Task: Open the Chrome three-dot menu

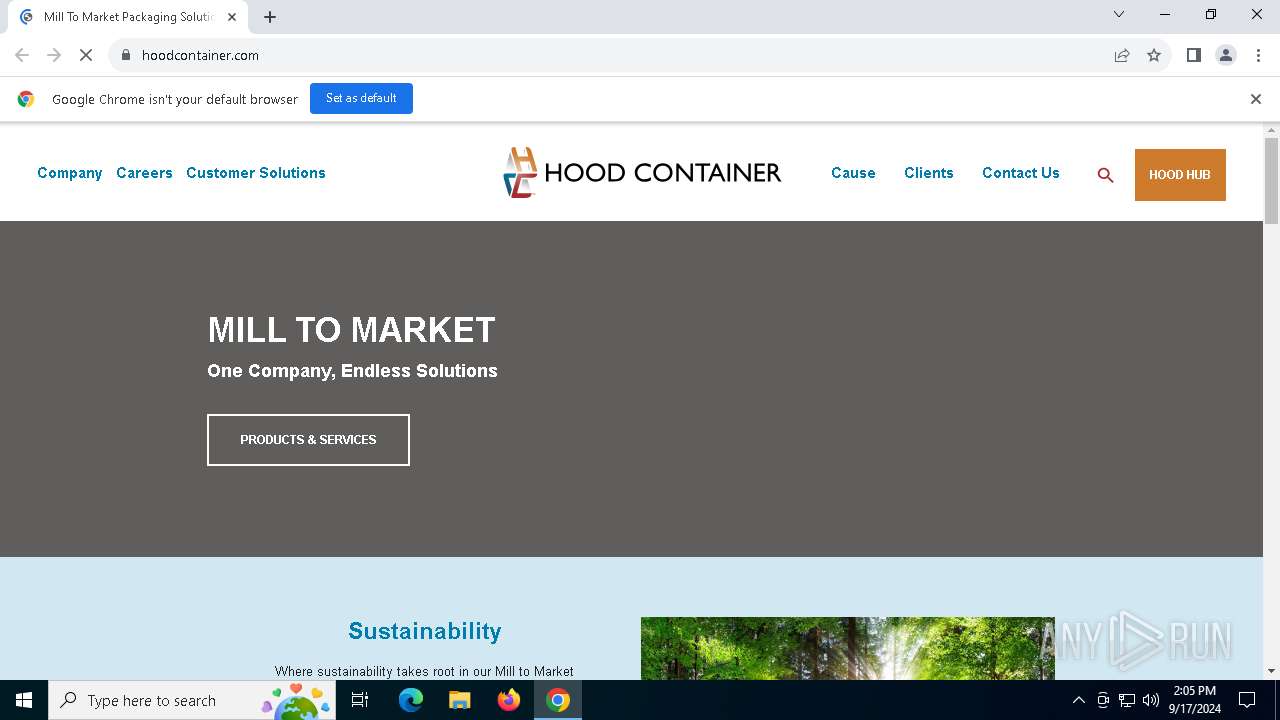Action: pyautogui.click(x=1258, y=55)
